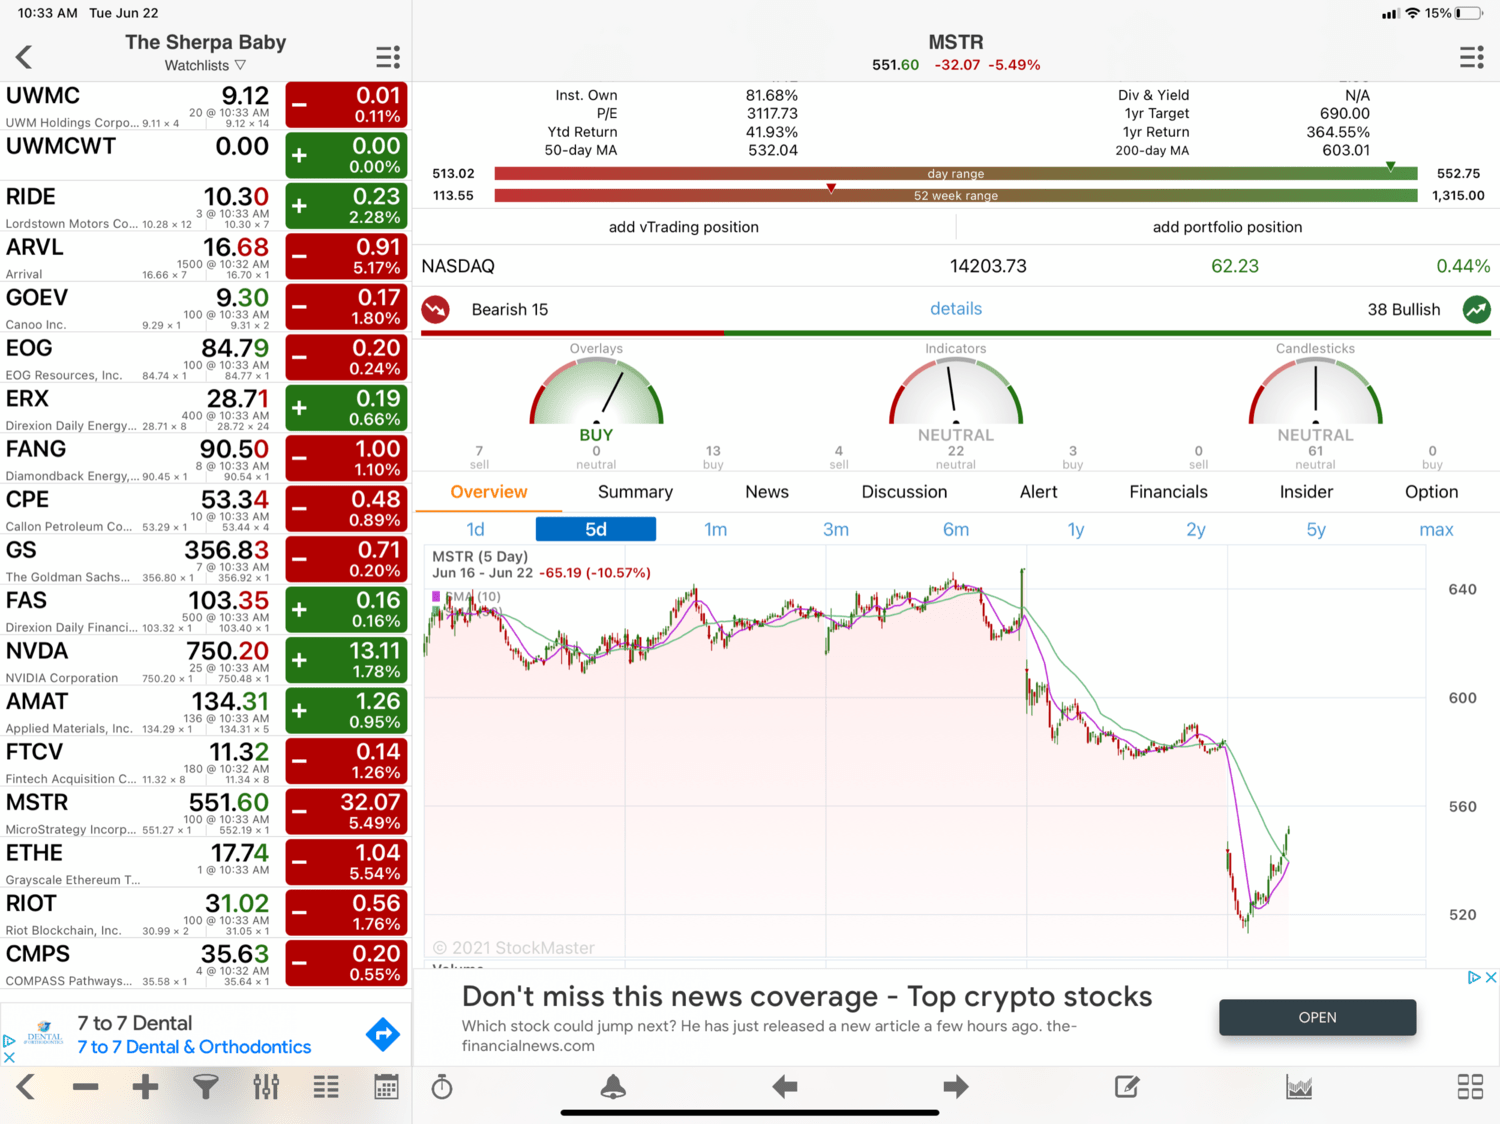Add a symbol with the plus icon

click(145, 1087)
